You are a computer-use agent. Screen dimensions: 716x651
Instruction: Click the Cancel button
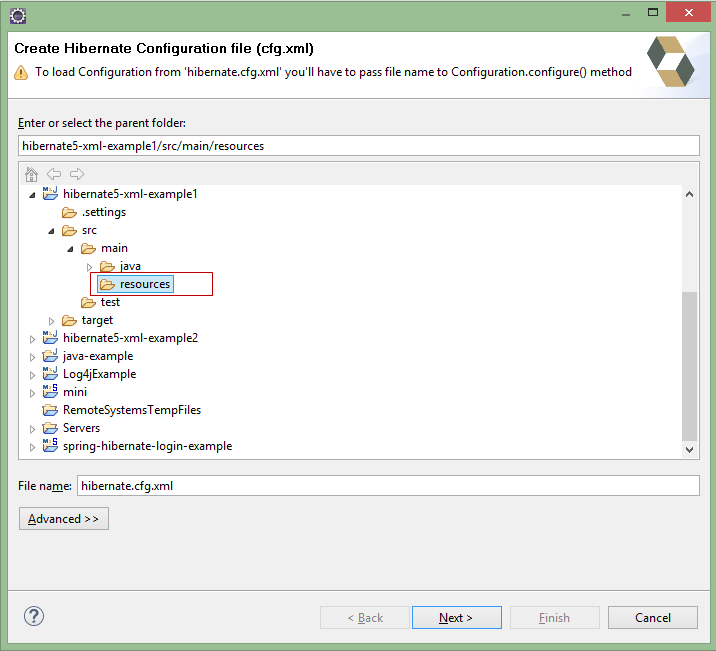click(653, 618)
